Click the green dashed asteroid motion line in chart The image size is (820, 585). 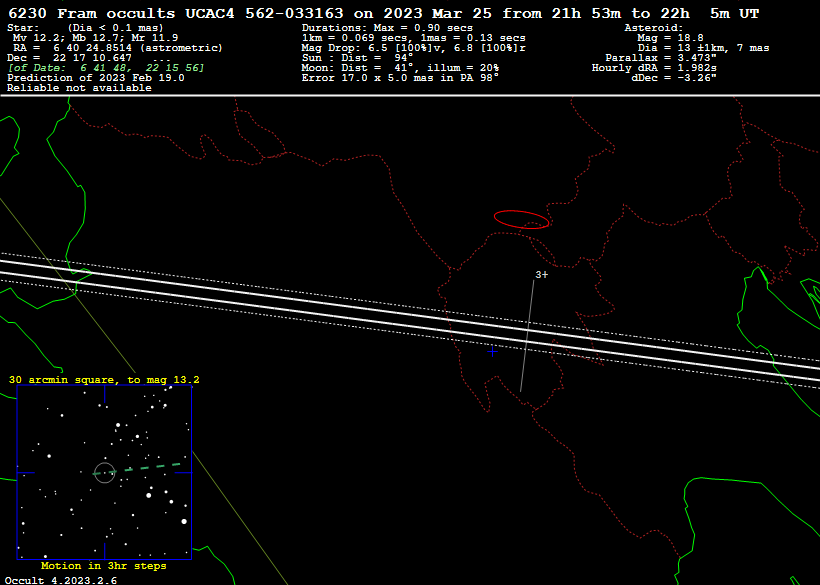138,468
